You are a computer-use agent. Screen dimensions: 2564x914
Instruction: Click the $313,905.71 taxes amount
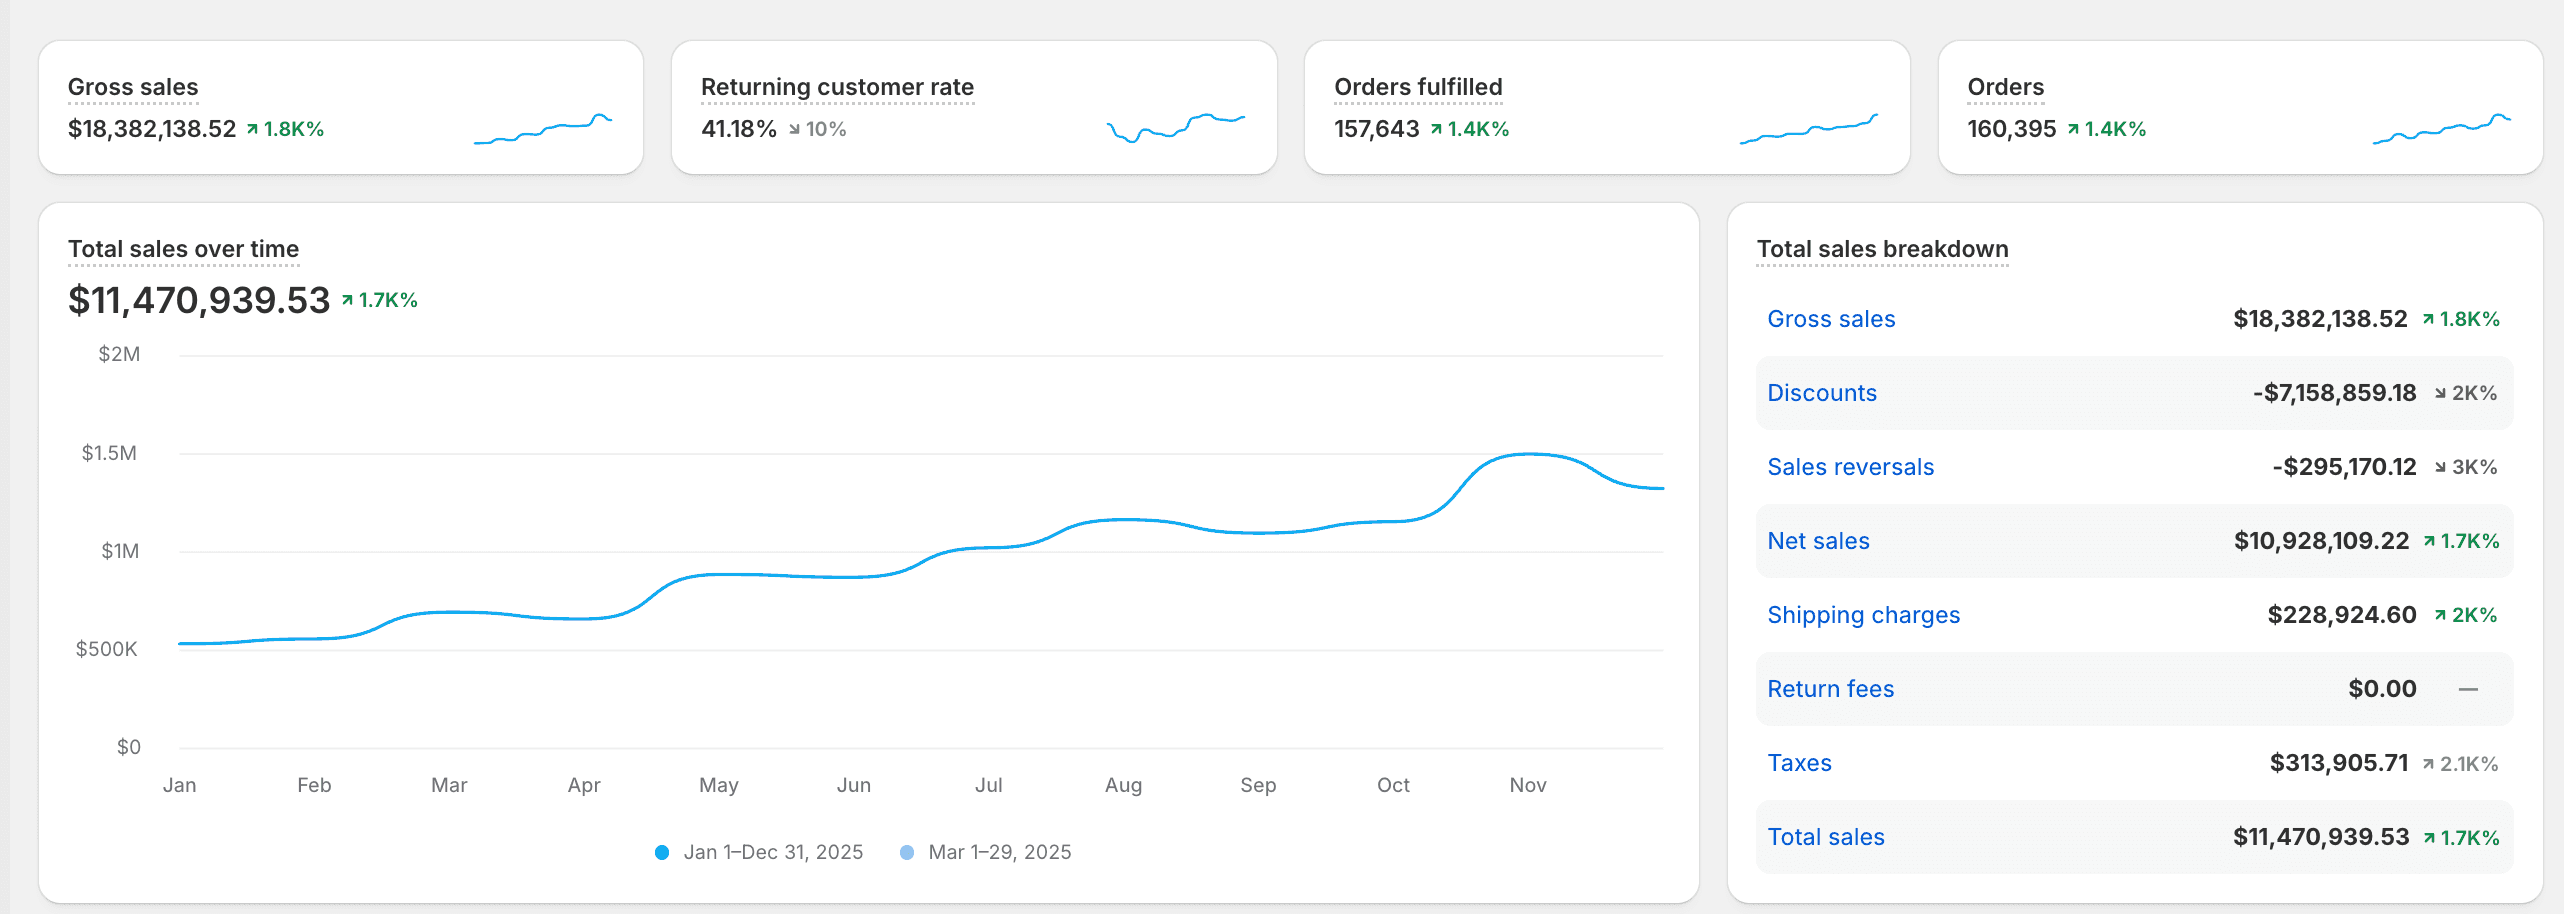(x=2338, y=763)
